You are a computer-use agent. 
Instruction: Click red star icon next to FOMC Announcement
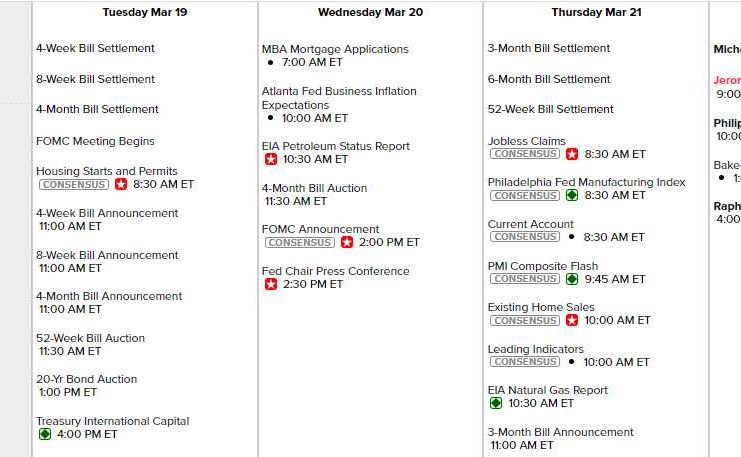point(347,242)
